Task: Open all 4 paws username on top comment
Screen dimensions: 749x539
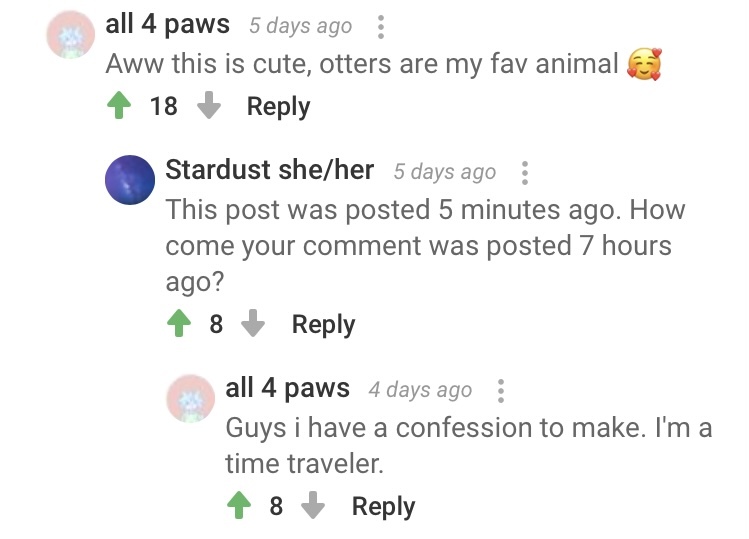Action: coord(167,24)
